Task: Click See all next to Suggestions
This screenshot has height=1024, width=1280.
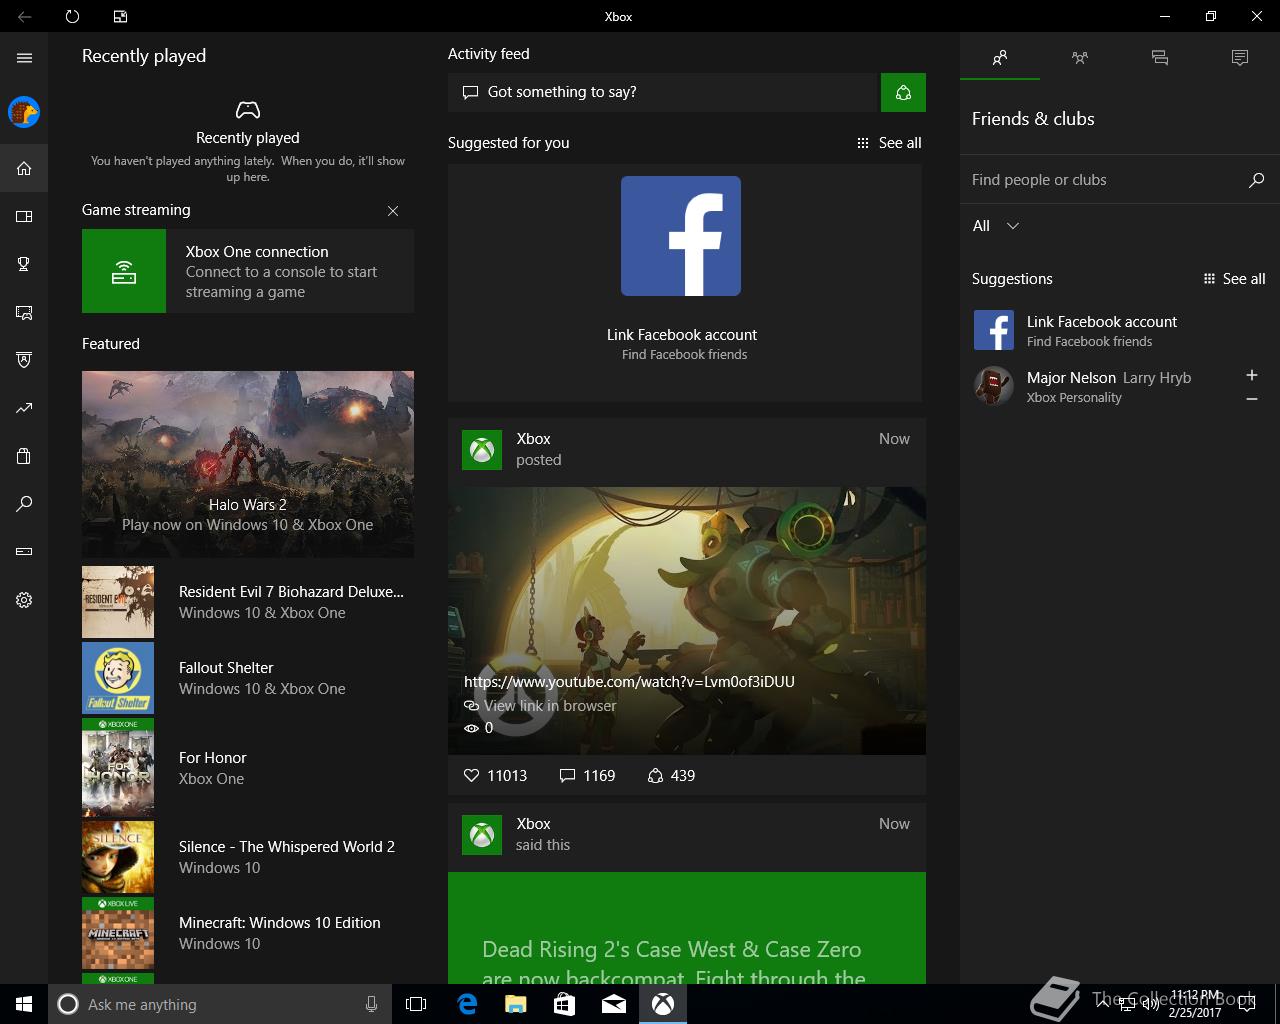Action: pyautogui.click(x=1234, y=279)
